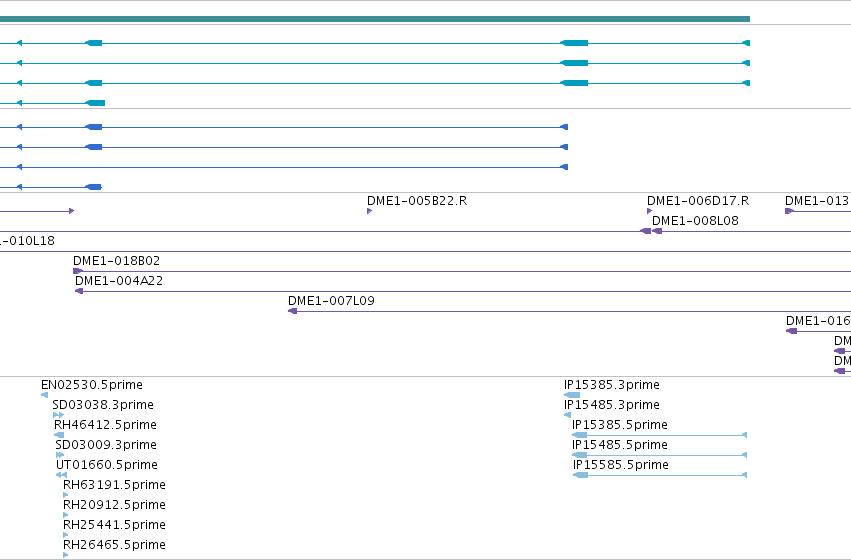Click the arrowhead starting the DME1-004A22 span
851x560 pixels.
[79, 291]
